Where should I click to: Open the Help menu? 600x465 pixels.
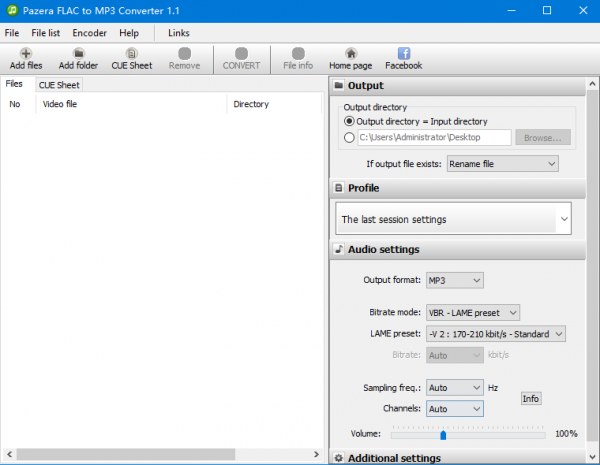click(x=129, y=33)
